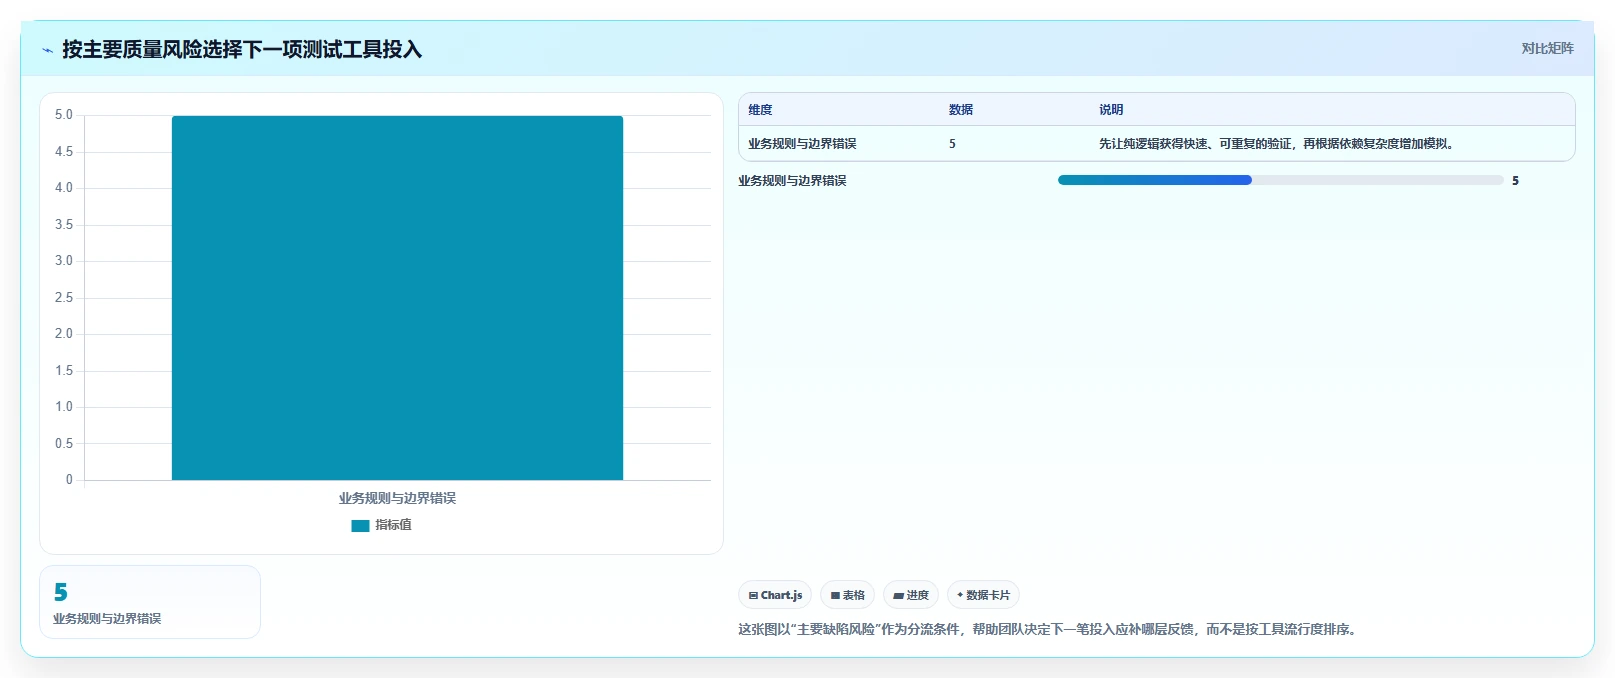Click the y-axis label 5.0
This screenshot has height=678, width=1615.
64,115
